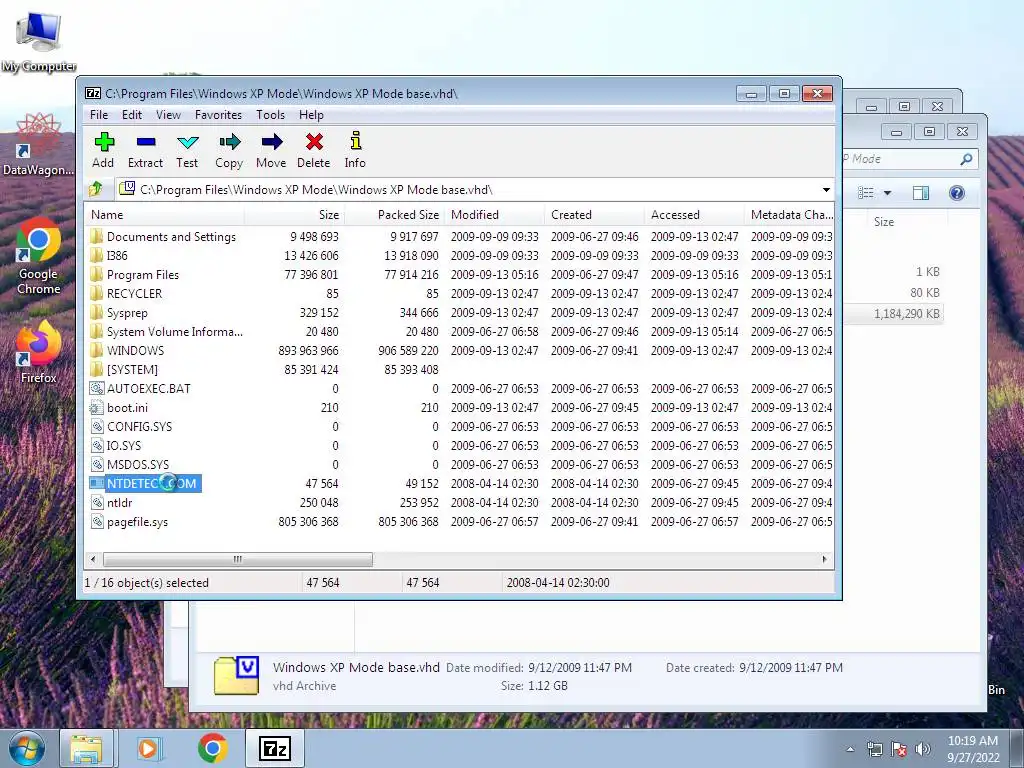
Task: Show hidden system tray icons
Action: click(x=850, y=749)
